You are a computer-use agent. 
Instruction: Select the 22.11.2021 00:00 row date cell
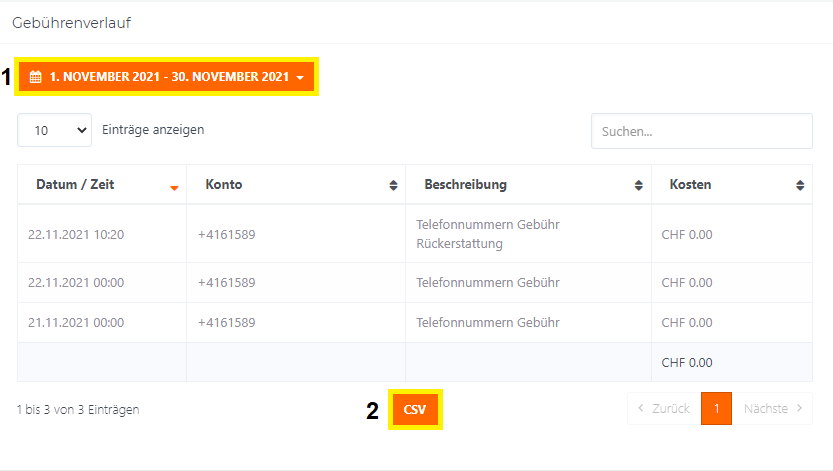point(76,283)
